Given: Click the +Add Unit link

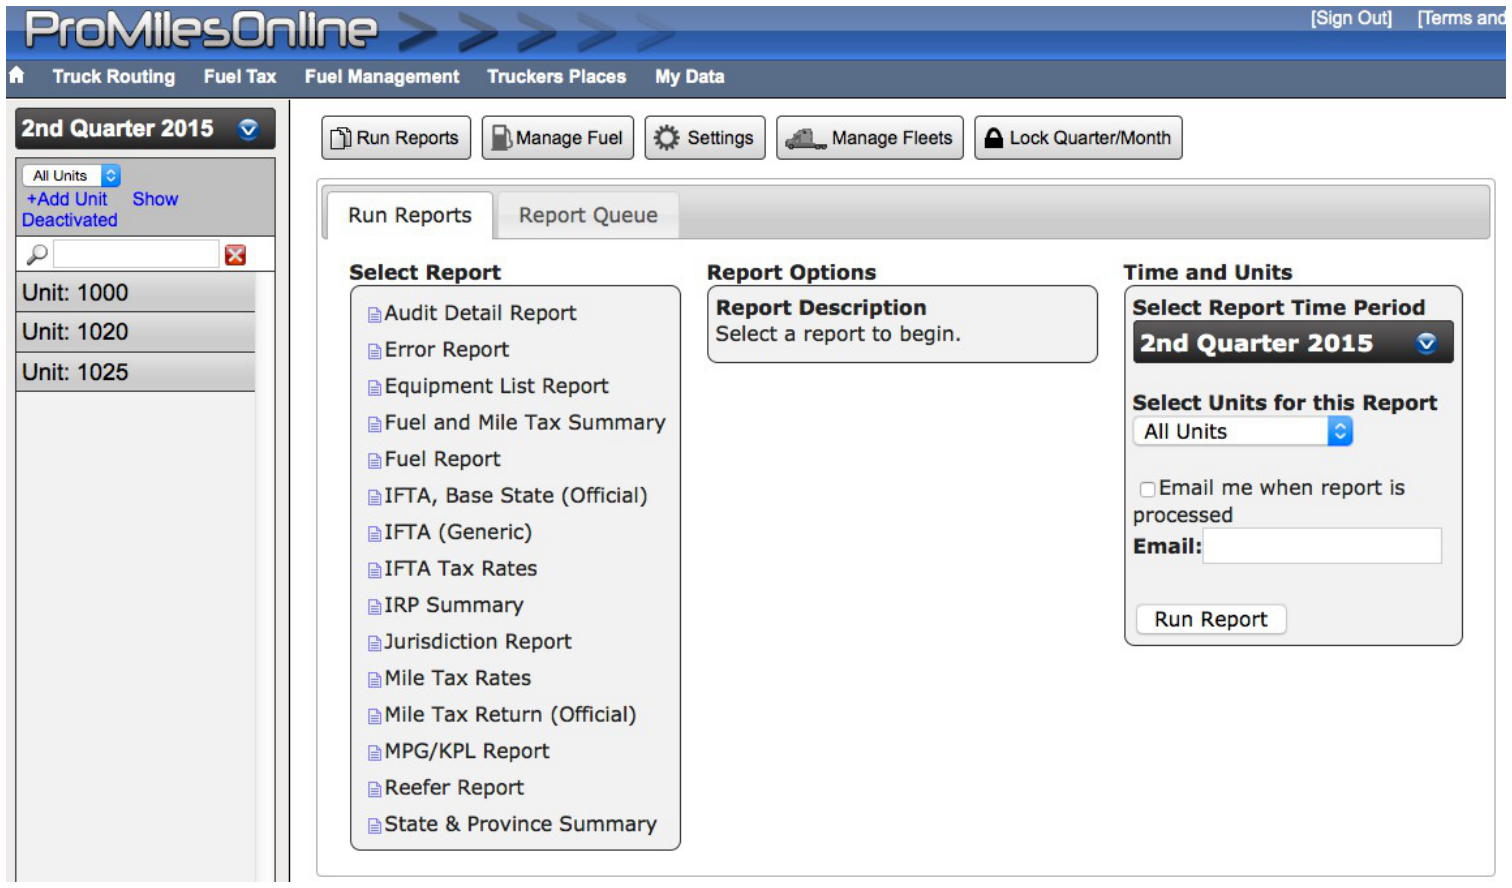Looking at the screenshot, I should (67, 199).
